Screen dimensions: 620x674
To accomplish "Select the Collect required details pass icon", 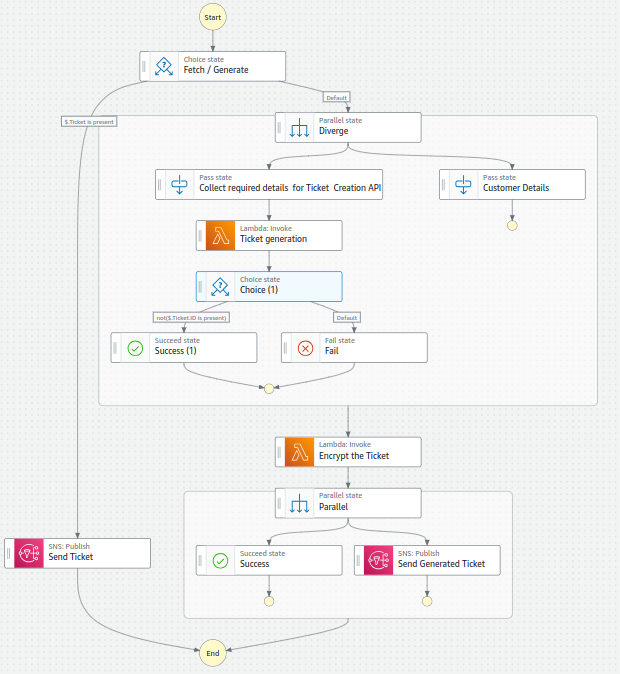I will 179,184.
